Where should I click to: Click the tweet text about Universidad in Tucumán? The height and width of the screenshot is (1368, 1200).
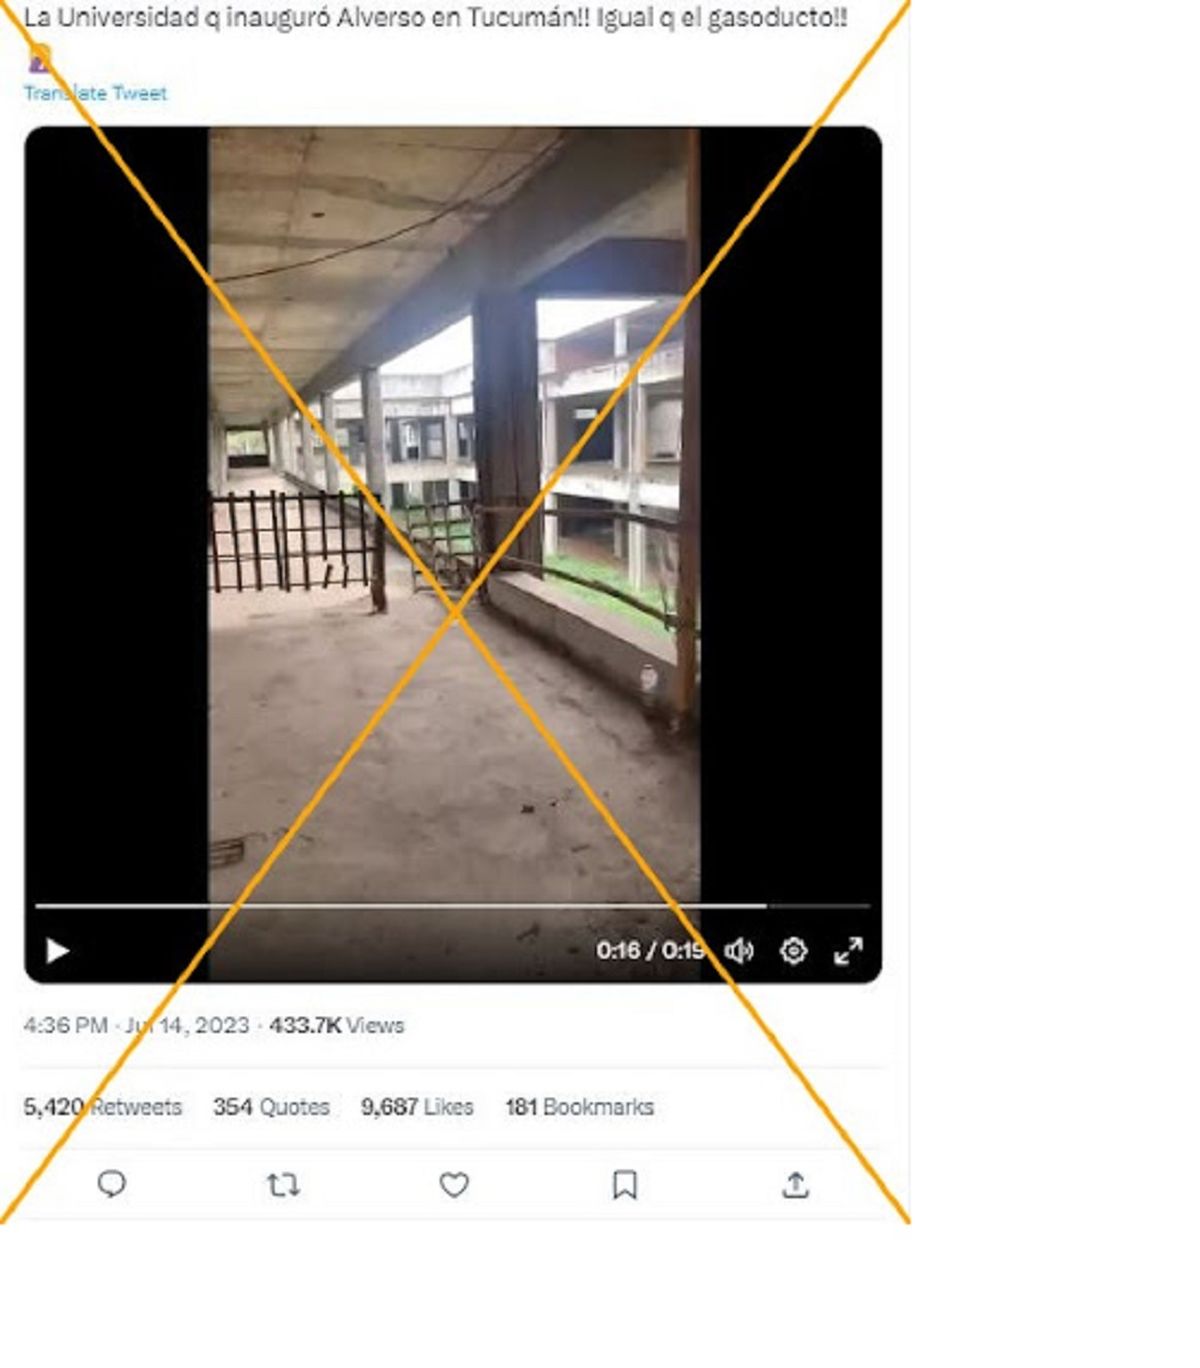click(435, 18)
